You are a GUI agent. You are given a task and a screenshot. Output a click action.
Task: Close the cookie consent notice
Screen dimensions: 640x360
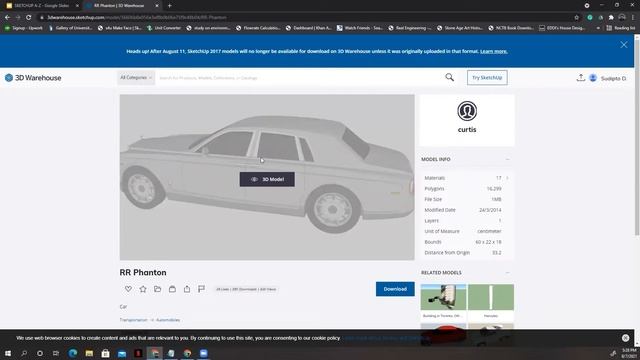click(625, 338)
